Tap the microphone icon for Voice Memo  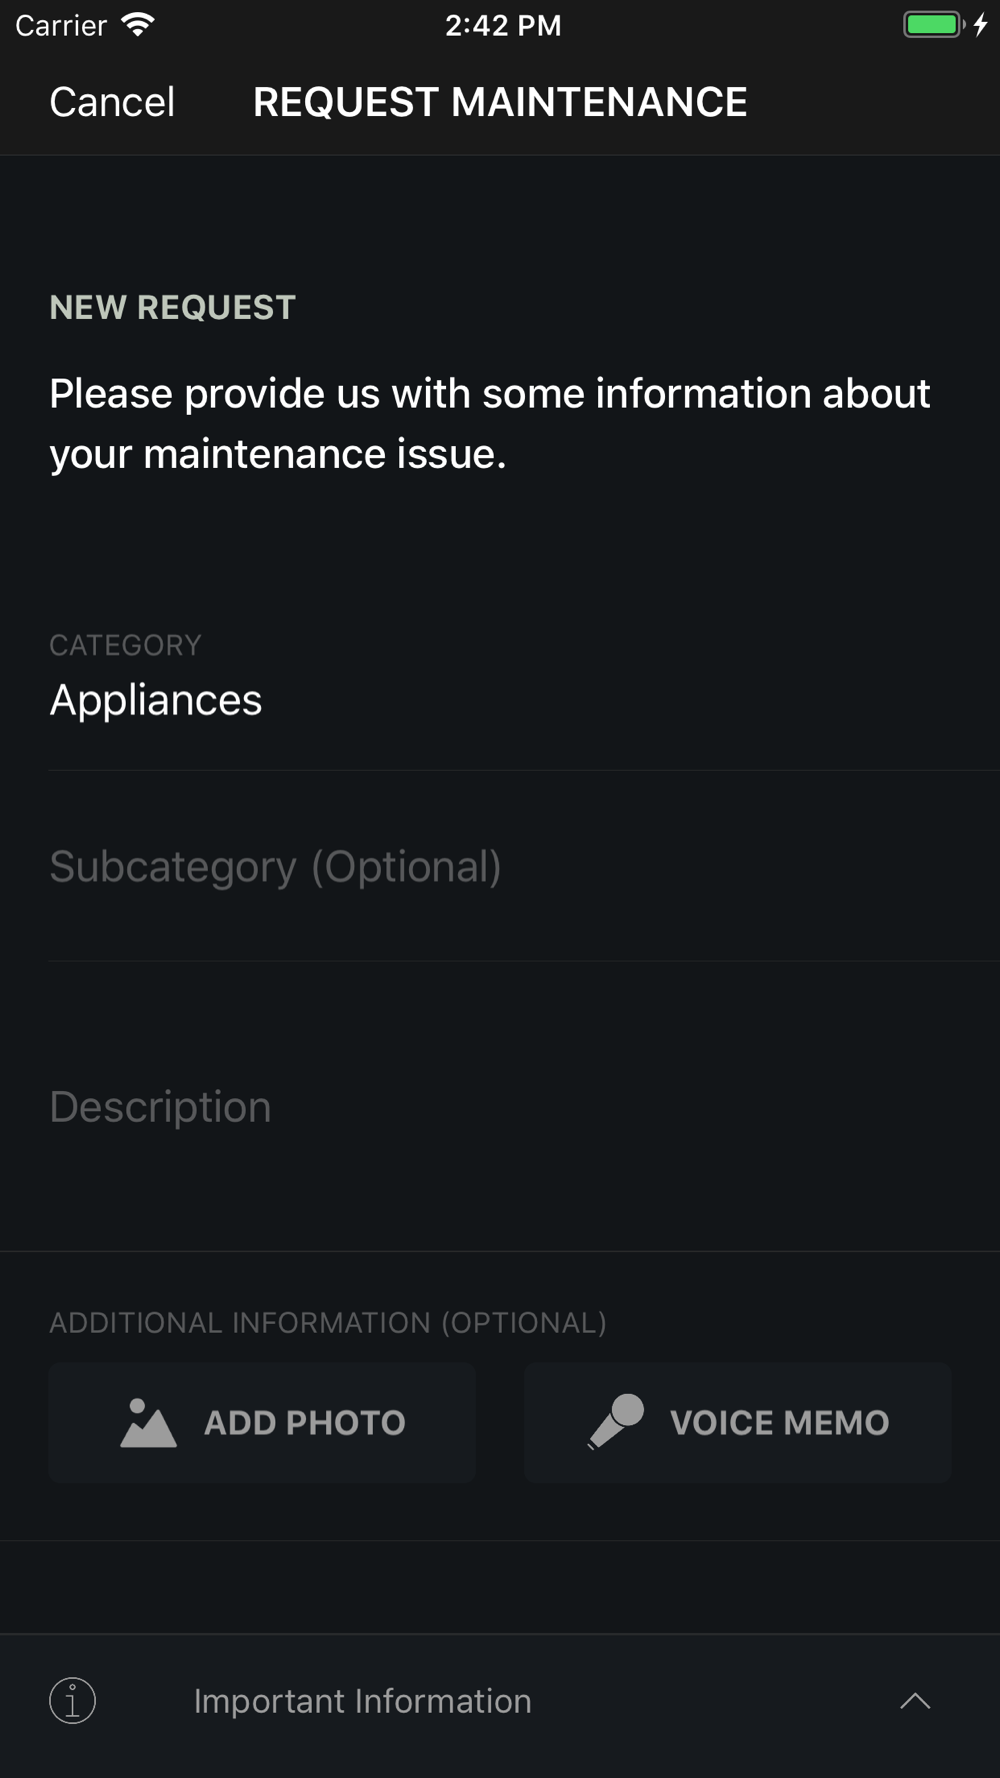coord(616,1421)
